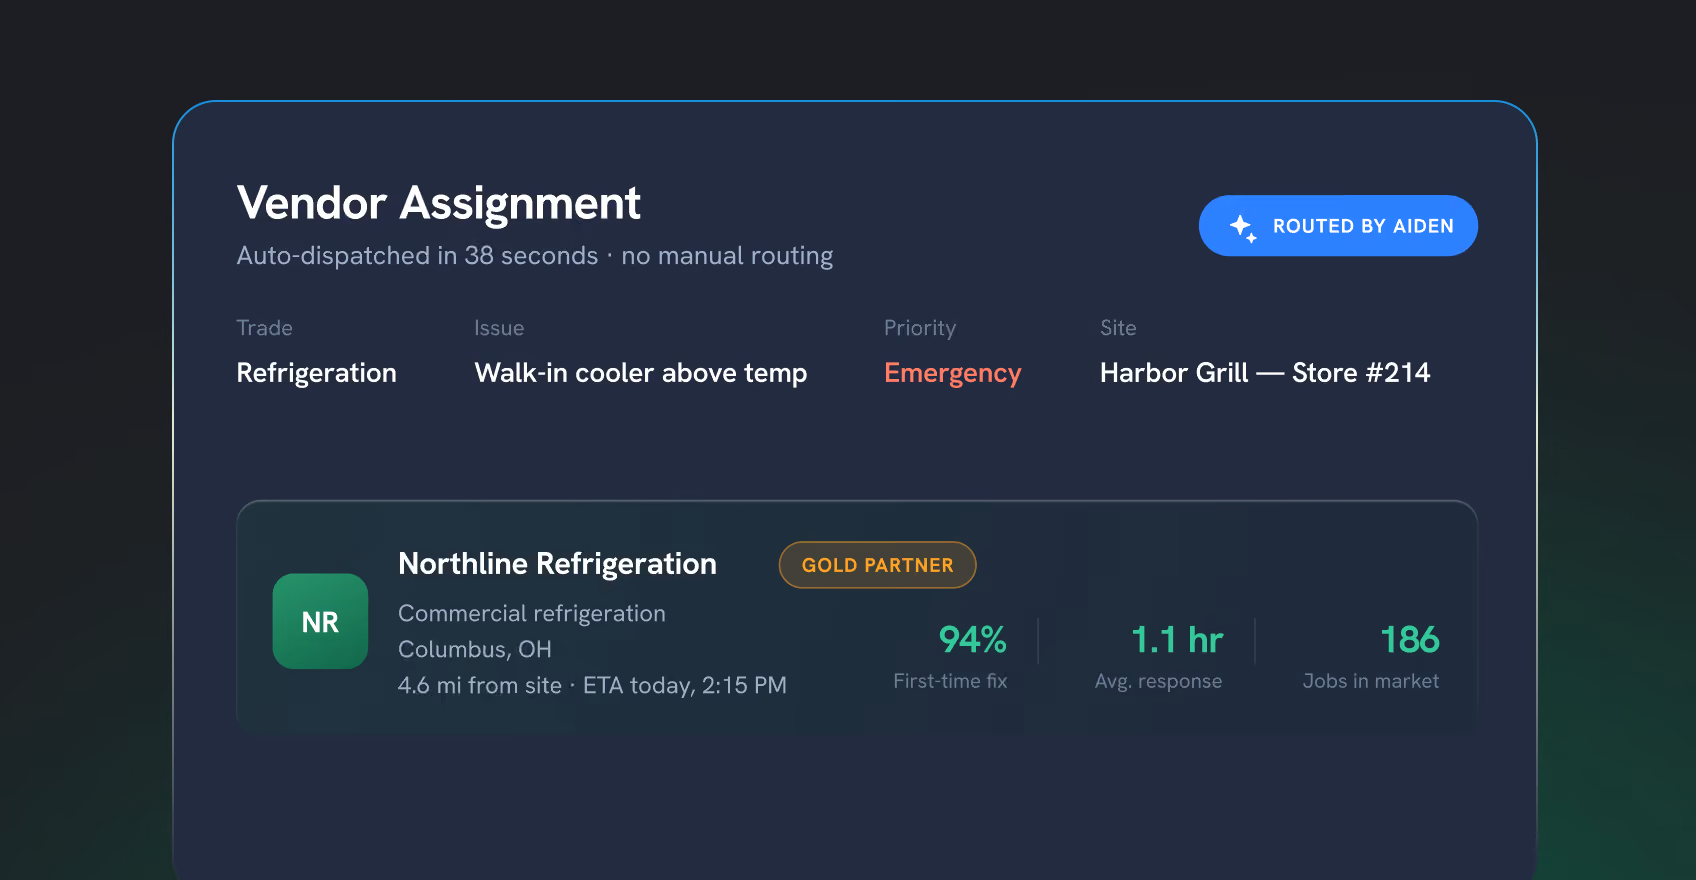Click the Site field label

click(x=1118, y=328)
